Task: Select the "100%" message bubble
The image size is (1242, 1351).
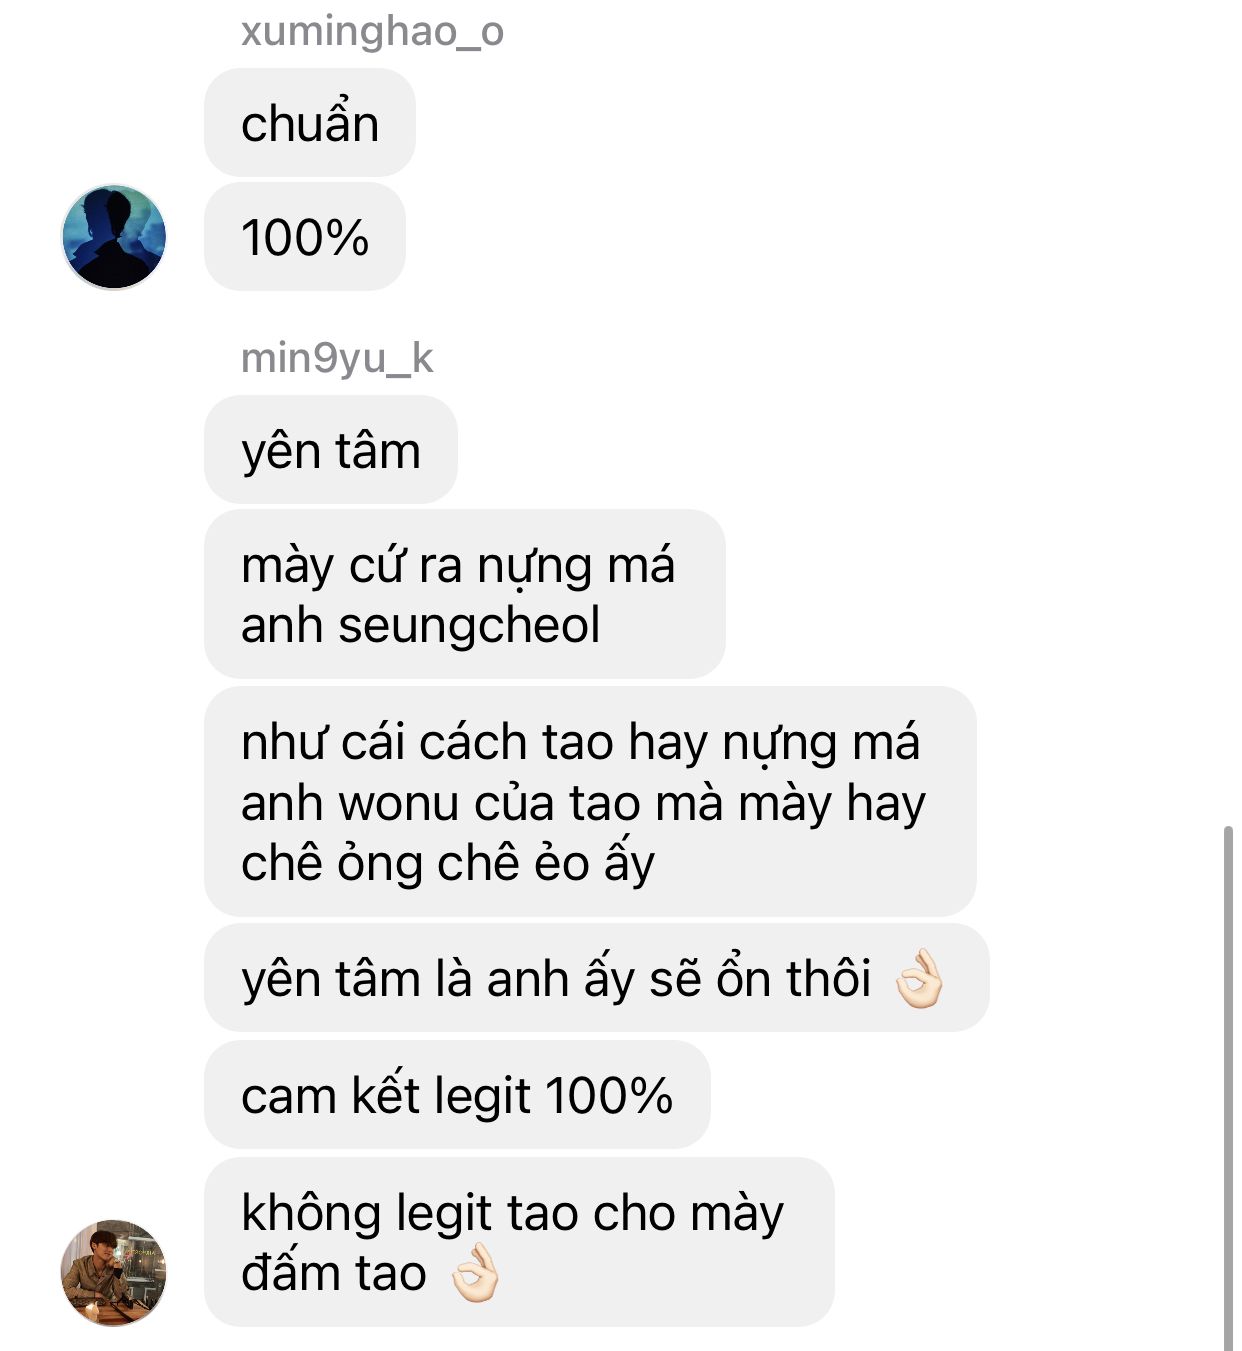Action: (305, 237)
